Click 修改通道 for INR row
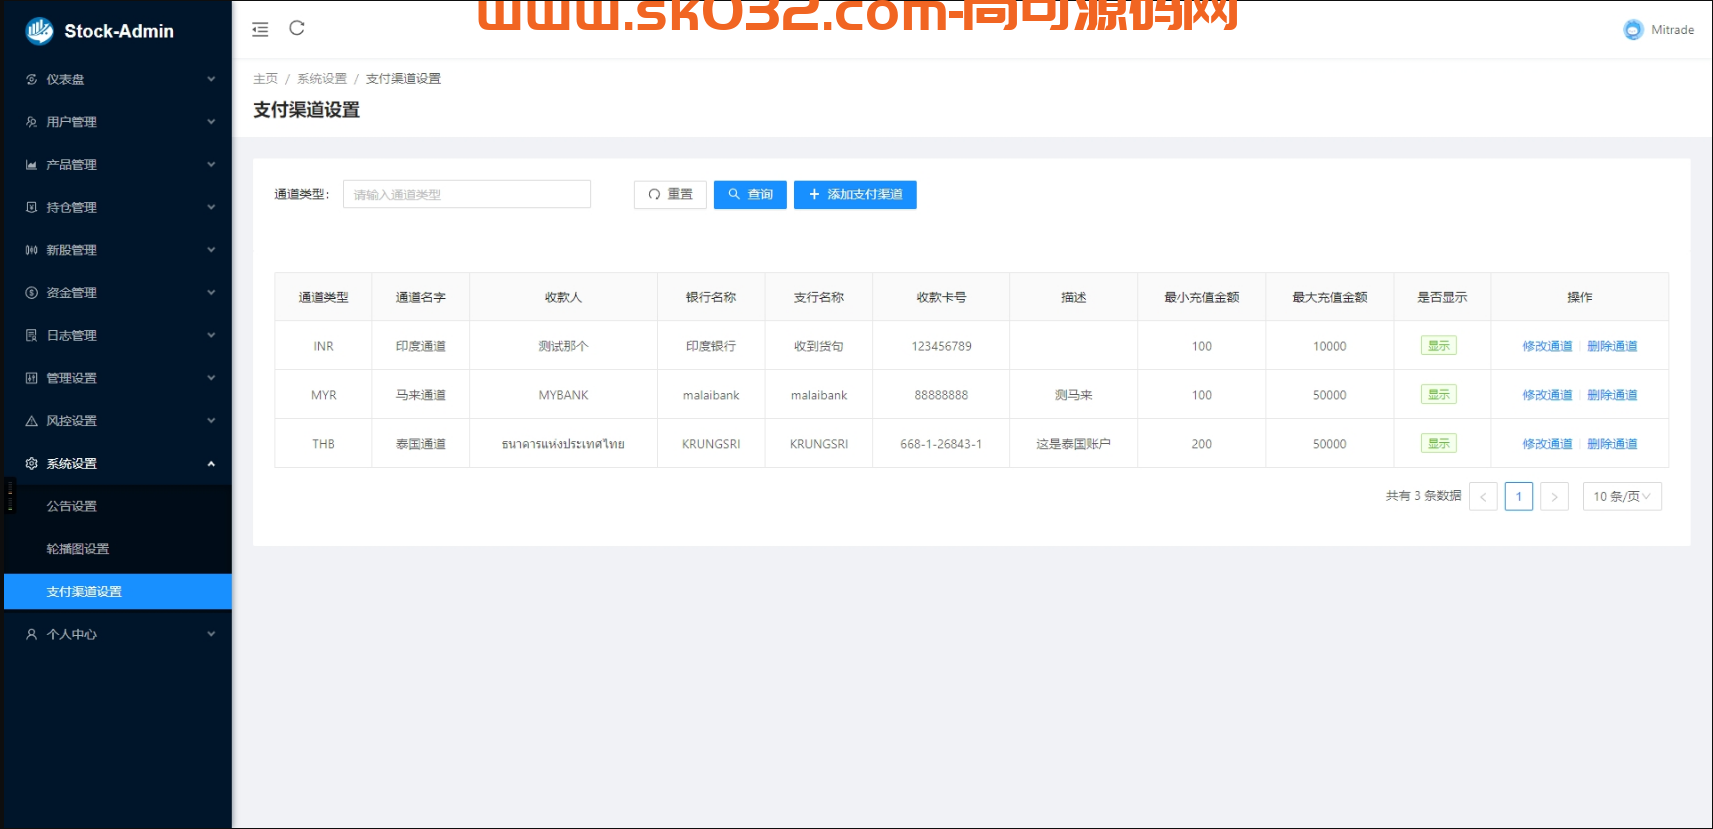This screenshot has height=829, width=1713. [x=1547, y=346]
